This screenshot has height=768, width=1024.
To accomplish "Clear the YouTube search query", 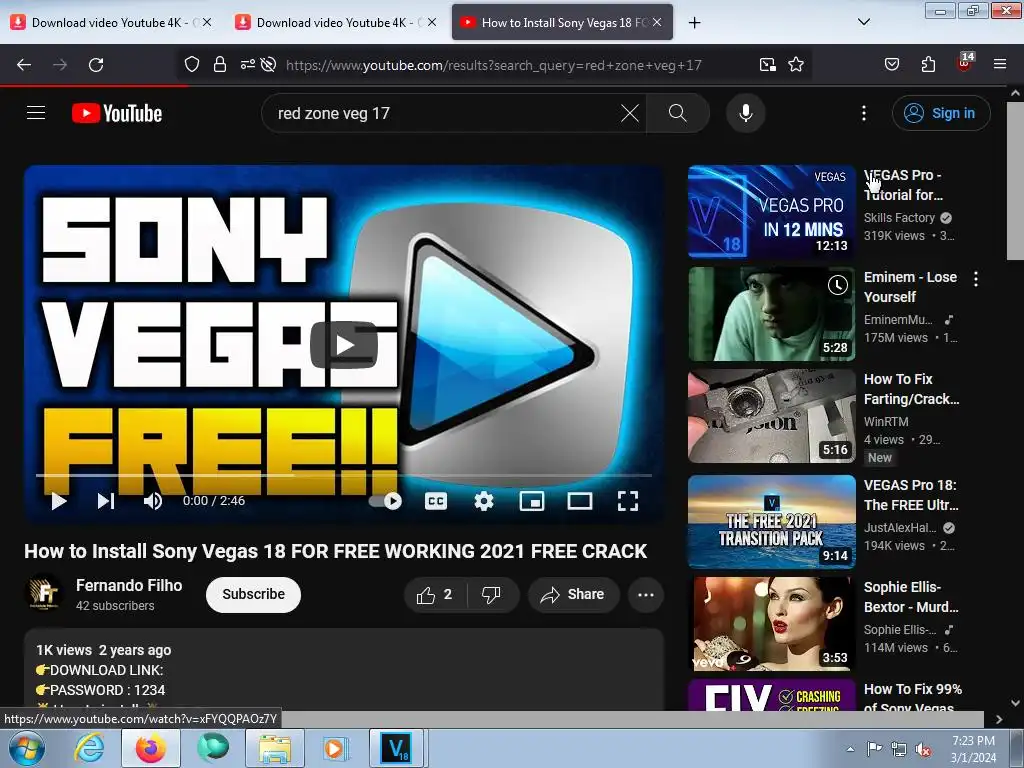I will 630,113.
